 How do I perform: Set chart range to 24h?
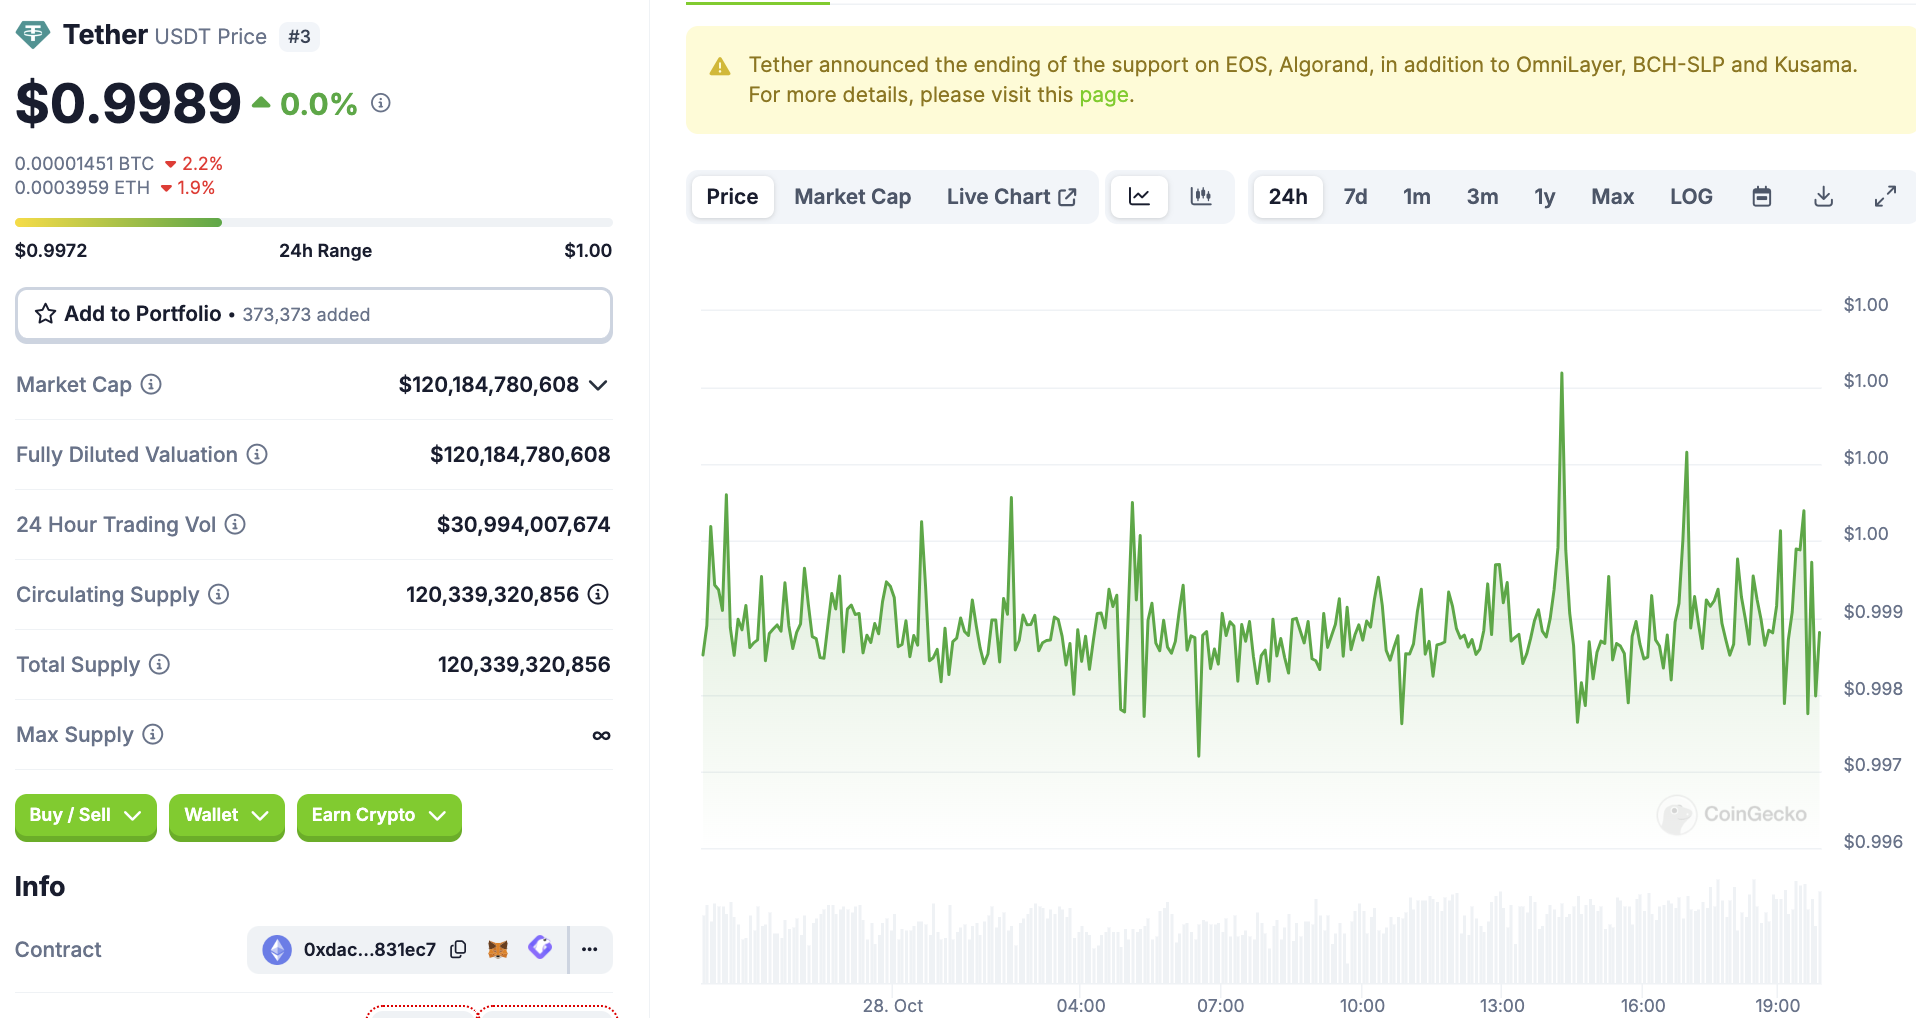point(1288,196)
